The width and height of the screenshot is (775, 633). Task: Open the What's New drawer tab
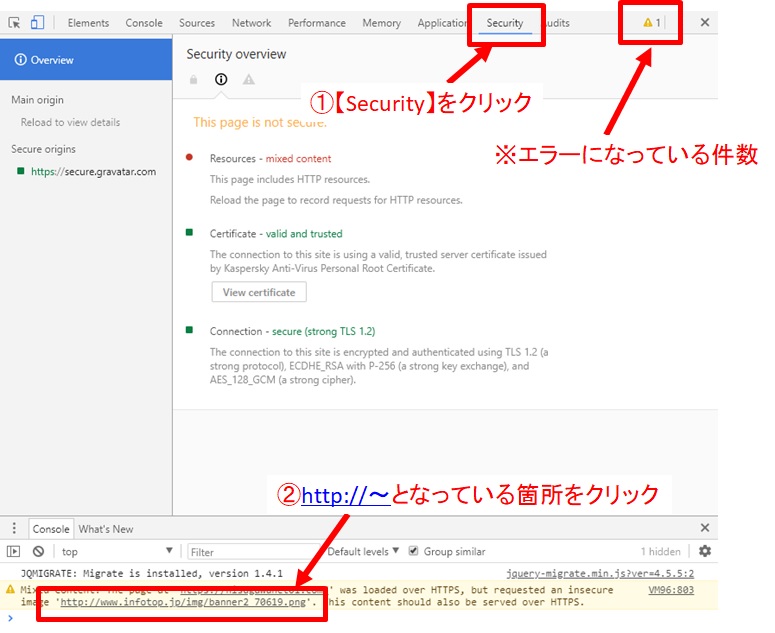coord(106,529)
